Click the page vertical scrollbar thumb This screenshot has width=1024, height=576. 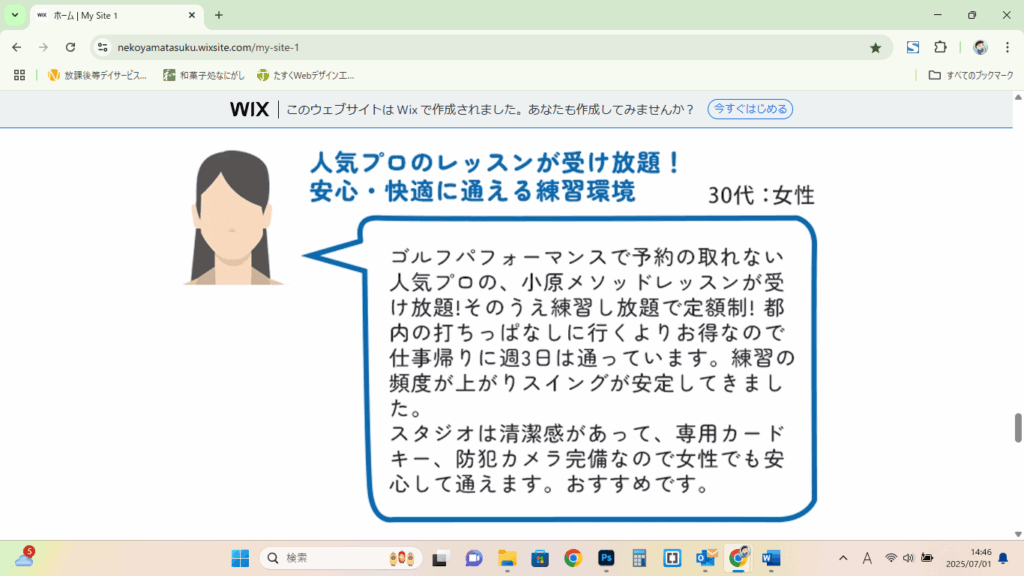tap(1017, 428)
